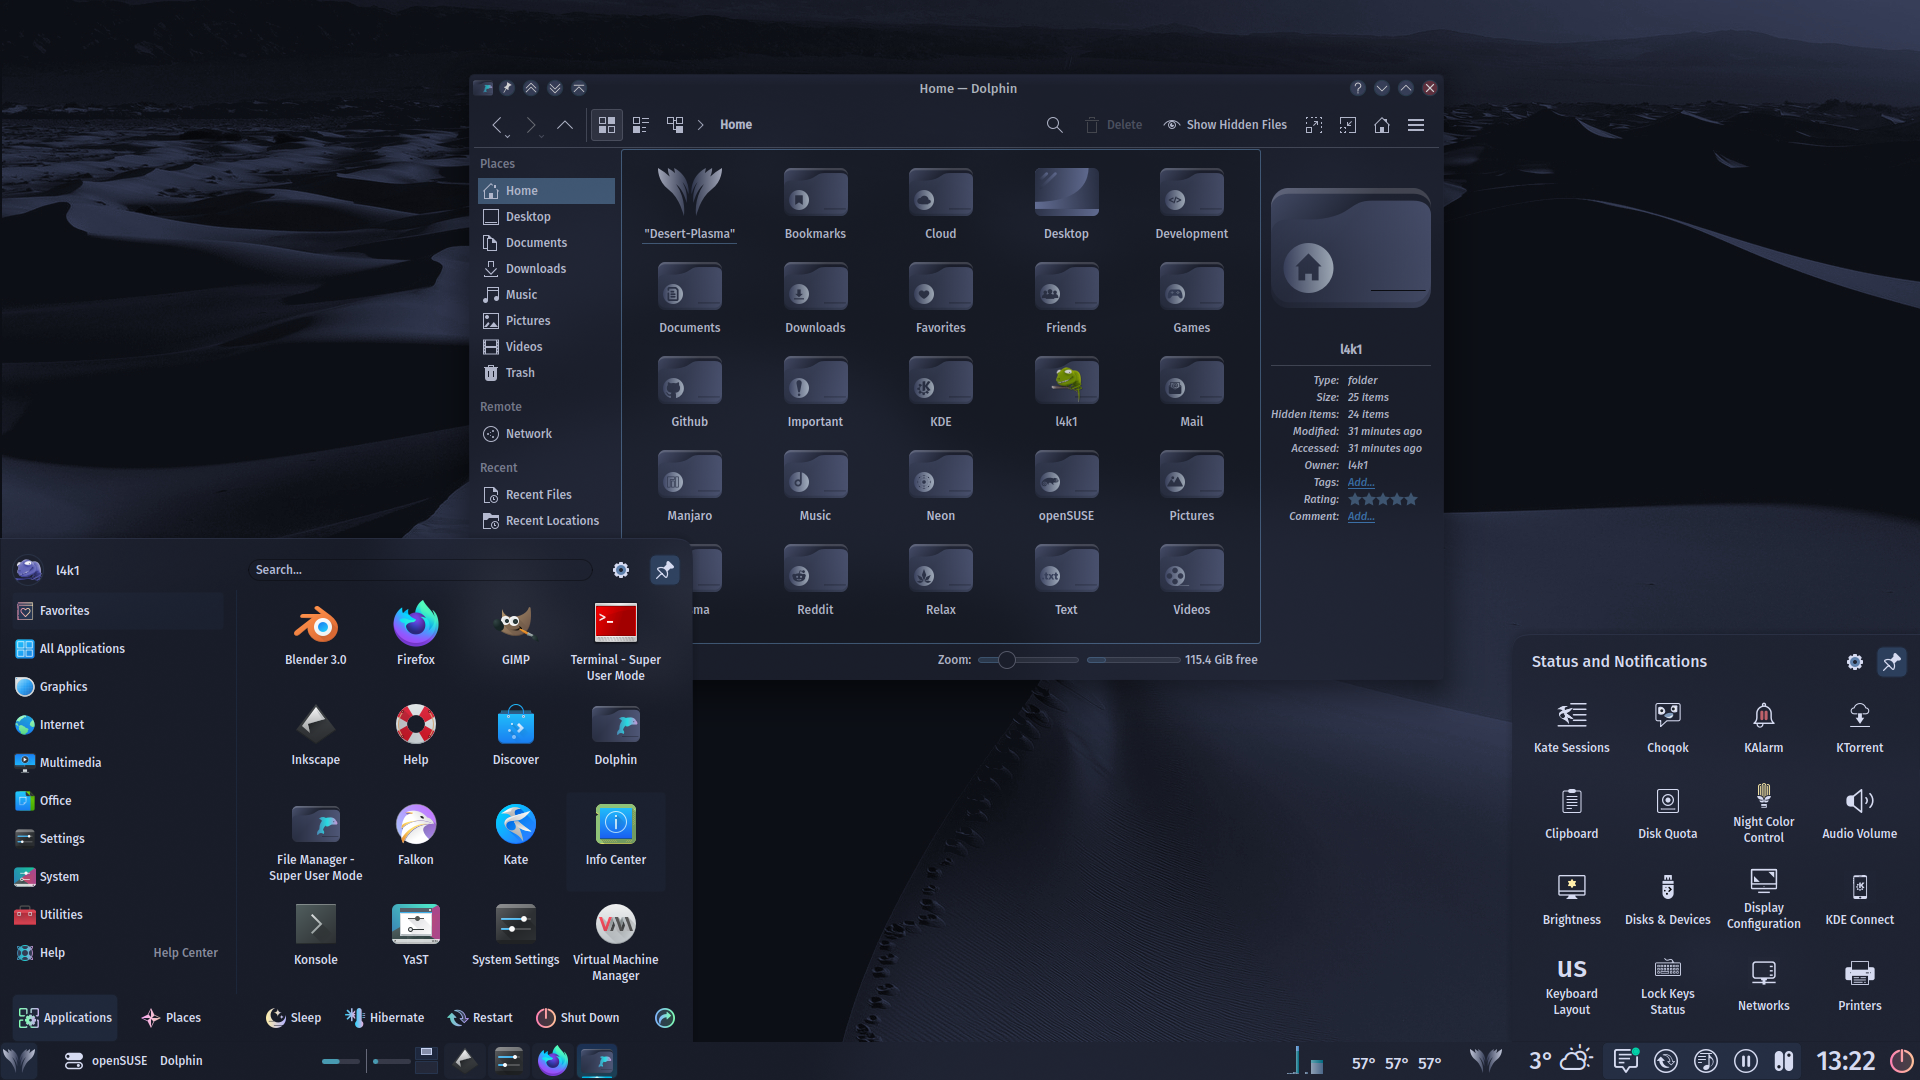Open Display Configuration widget
1920x1080 pixels.
1764,899
